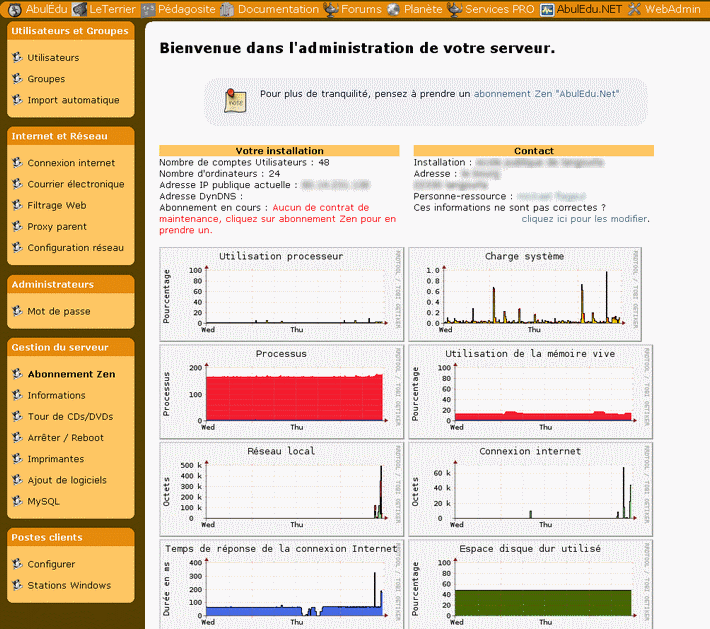Open the Groupes page
Image resolution: width=710 pixels, height=629 pixels.
[46, 79]
